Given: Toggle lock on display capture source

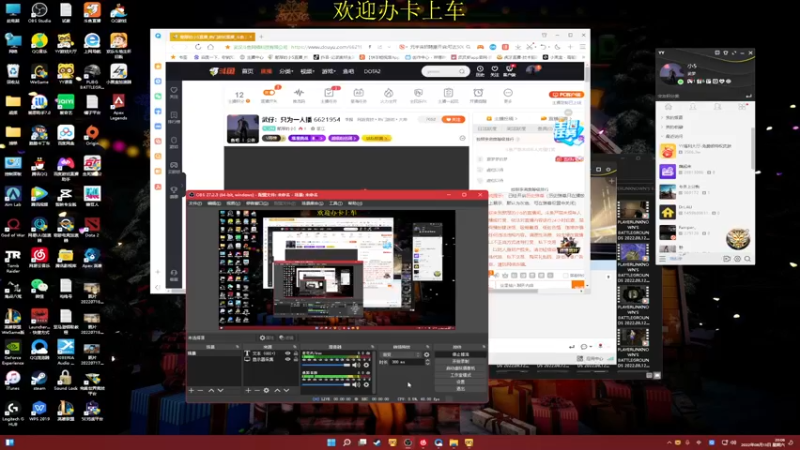Looking at the screenshot, I should tap(295, 359).
